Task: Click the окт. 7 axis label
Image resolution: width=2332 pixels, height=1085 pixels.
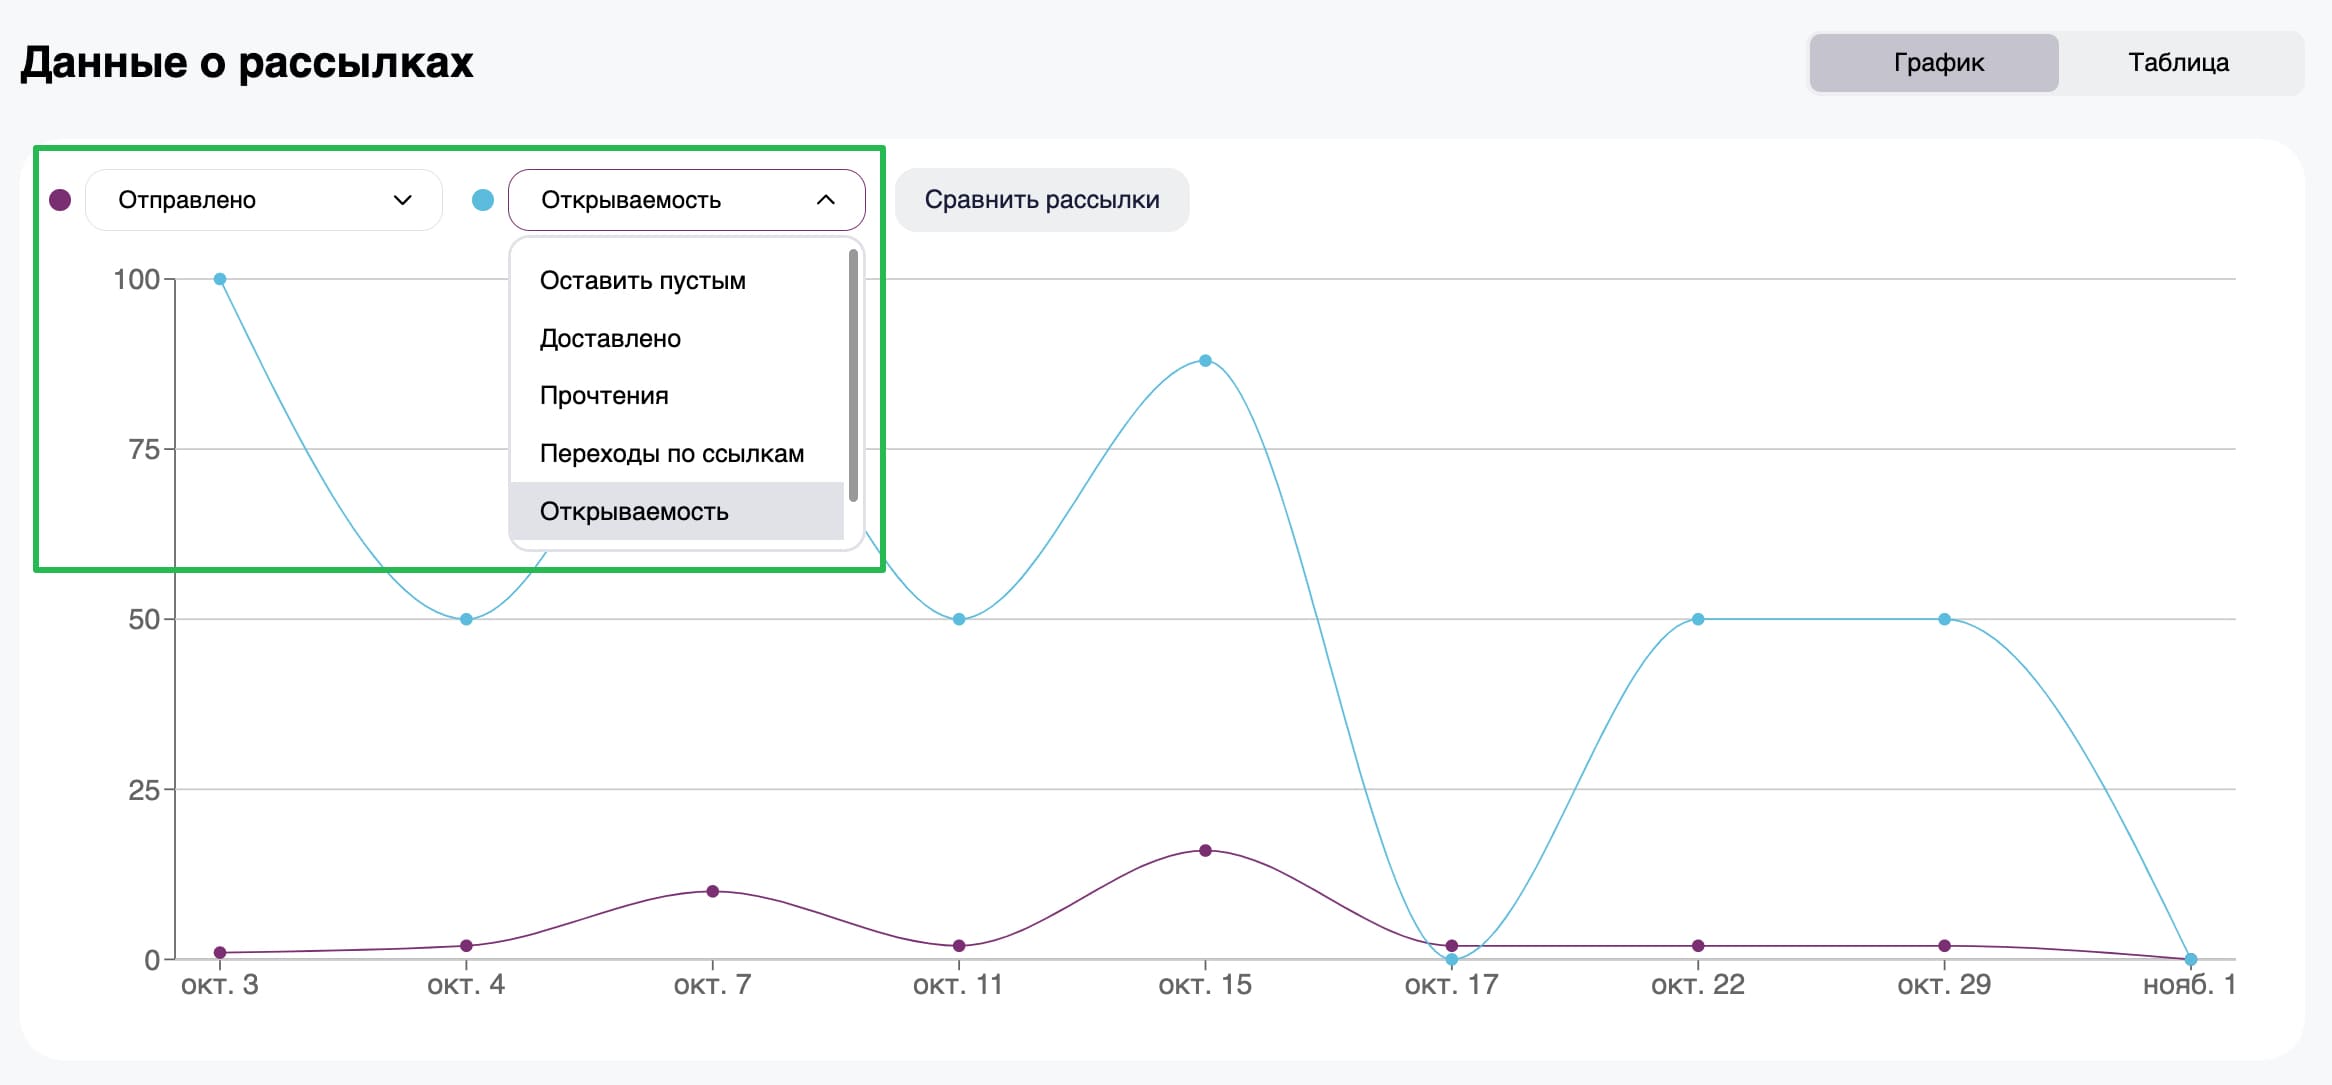Action: tap(713, 985)
